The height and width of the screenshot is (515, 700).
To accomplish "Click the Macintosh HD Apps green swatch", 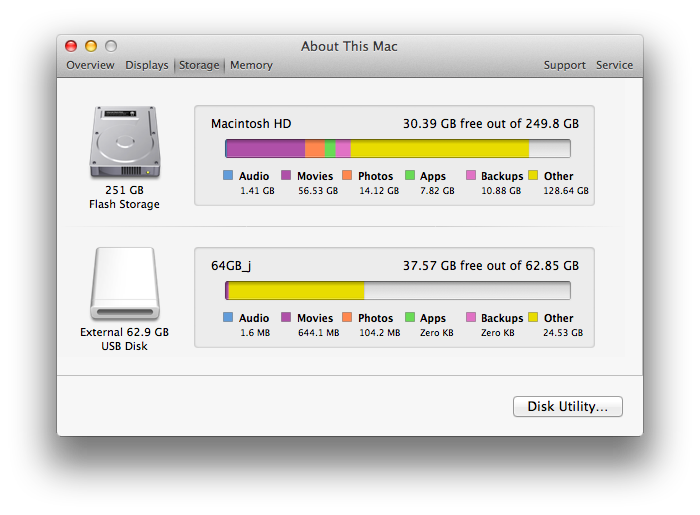I will (410, 175).
